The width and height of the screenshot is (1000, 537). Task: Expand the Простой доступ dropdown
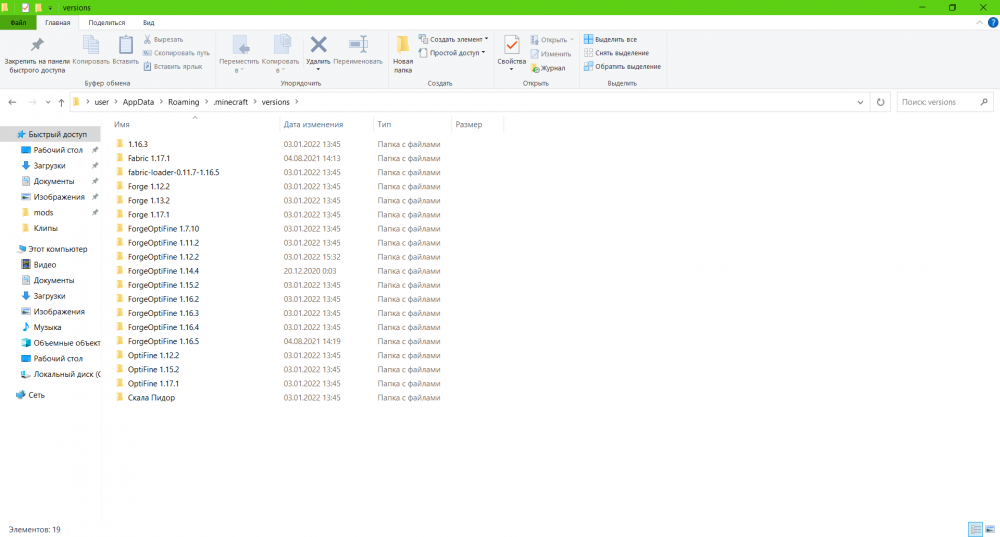click(483, 52)
